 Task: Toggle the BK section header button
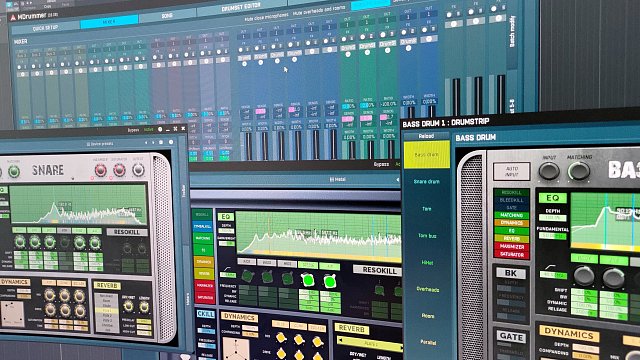point(511,273)
